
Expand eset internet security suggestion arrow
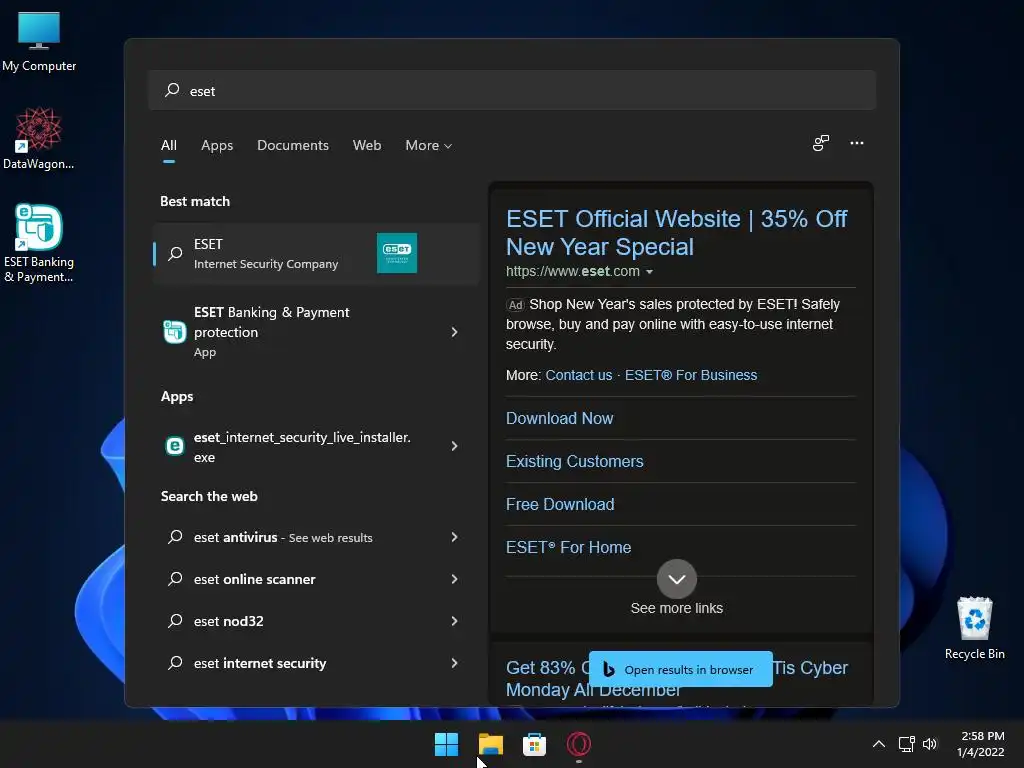(455, 663)
